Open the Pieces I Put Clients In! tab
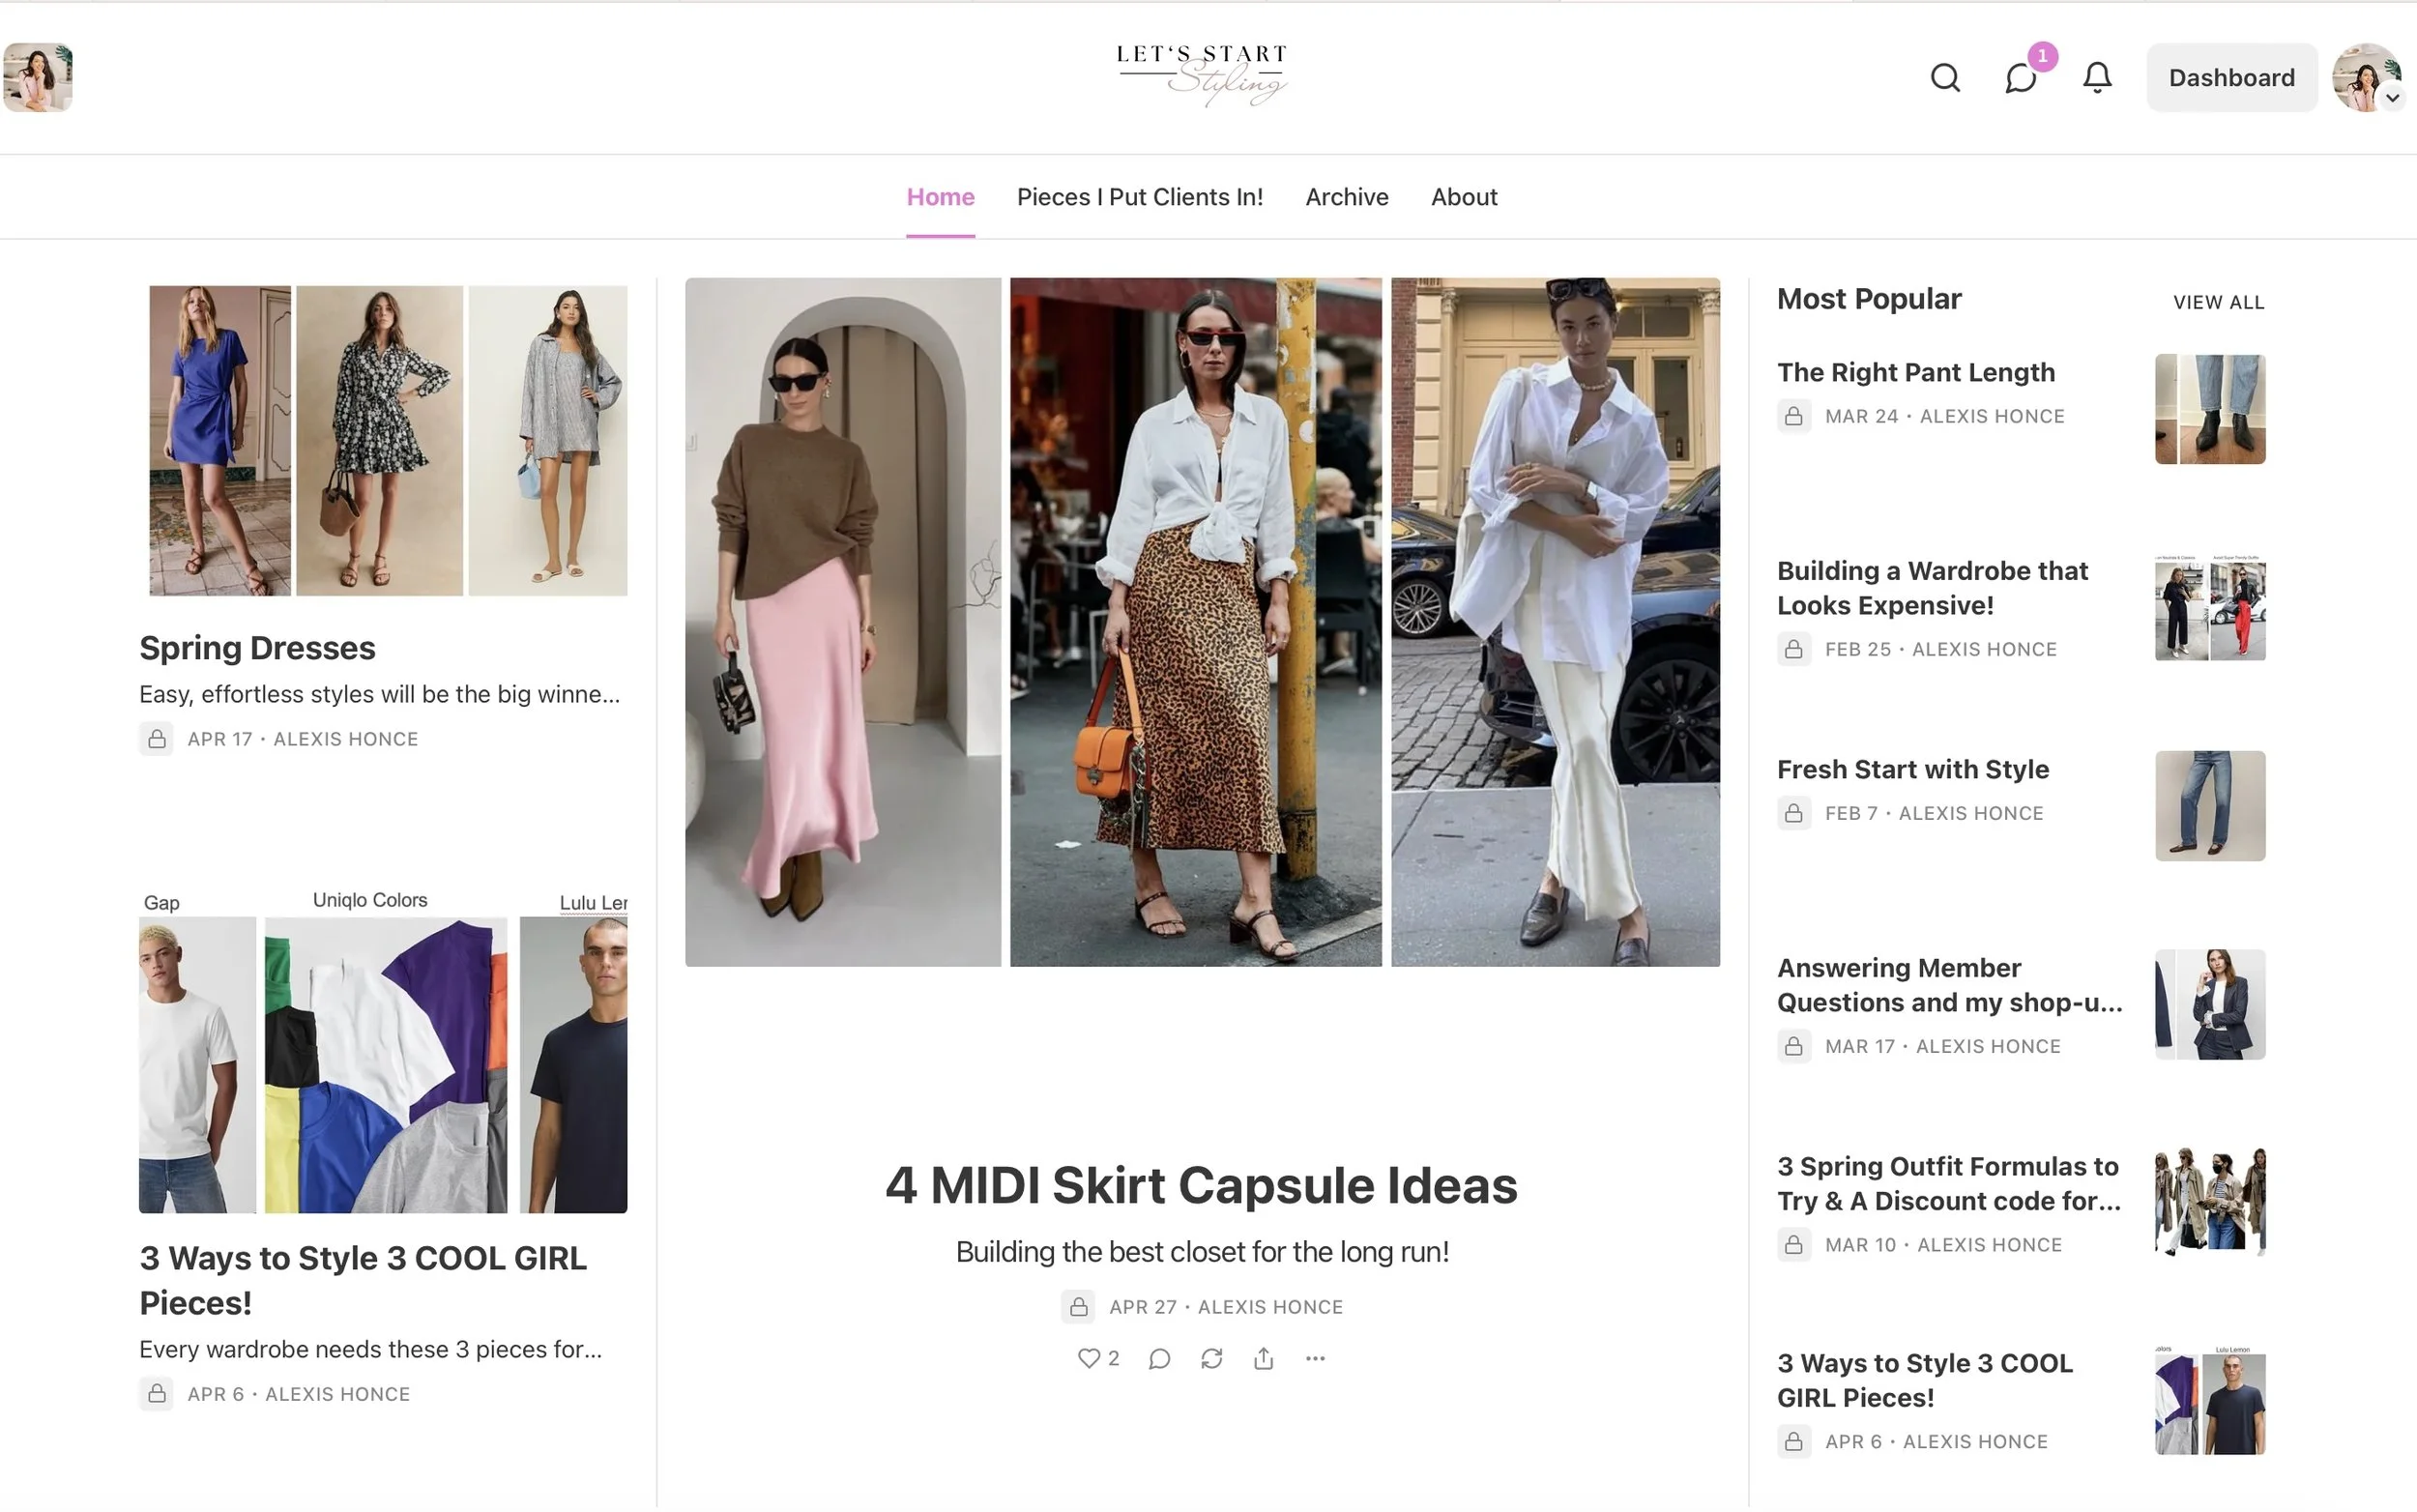 click(x=1139, y=196)
